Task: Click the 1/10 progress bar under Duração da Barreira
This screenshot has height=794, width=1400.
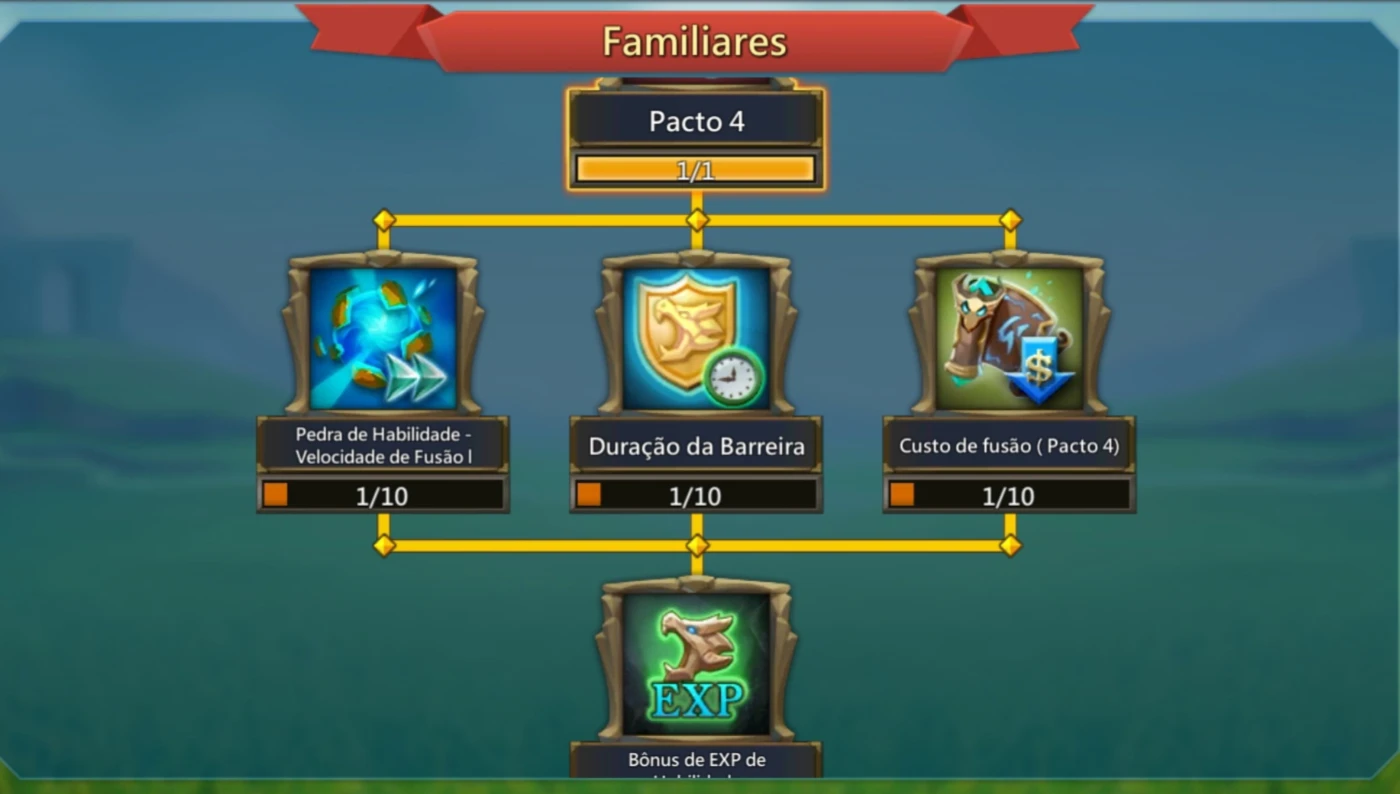Action: pyautogui.click(x=696, y=495)
